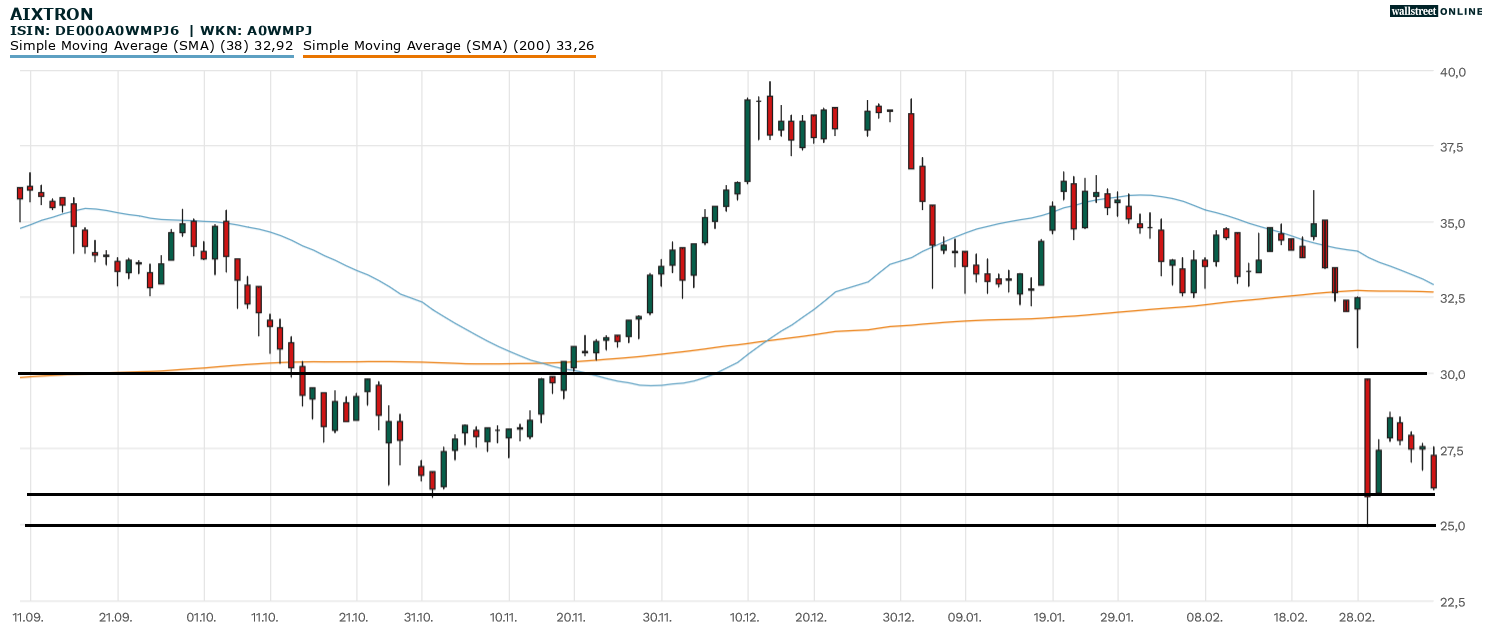Click the 09.01. date label

(964, 617)
